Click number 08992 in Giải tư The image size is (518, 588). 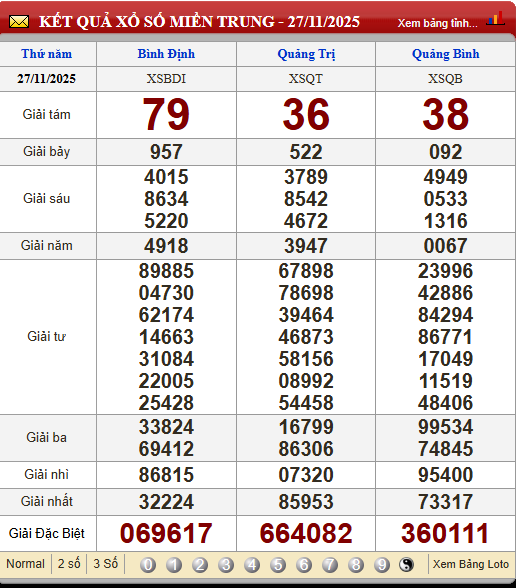point(306,381)
